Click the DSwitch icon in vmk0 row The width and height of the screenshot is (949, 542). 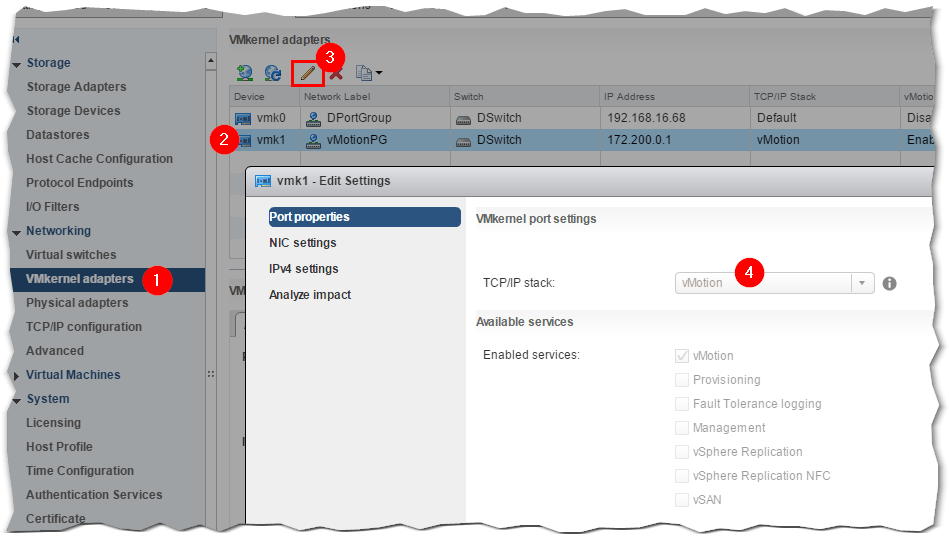(x=463, y=119)
